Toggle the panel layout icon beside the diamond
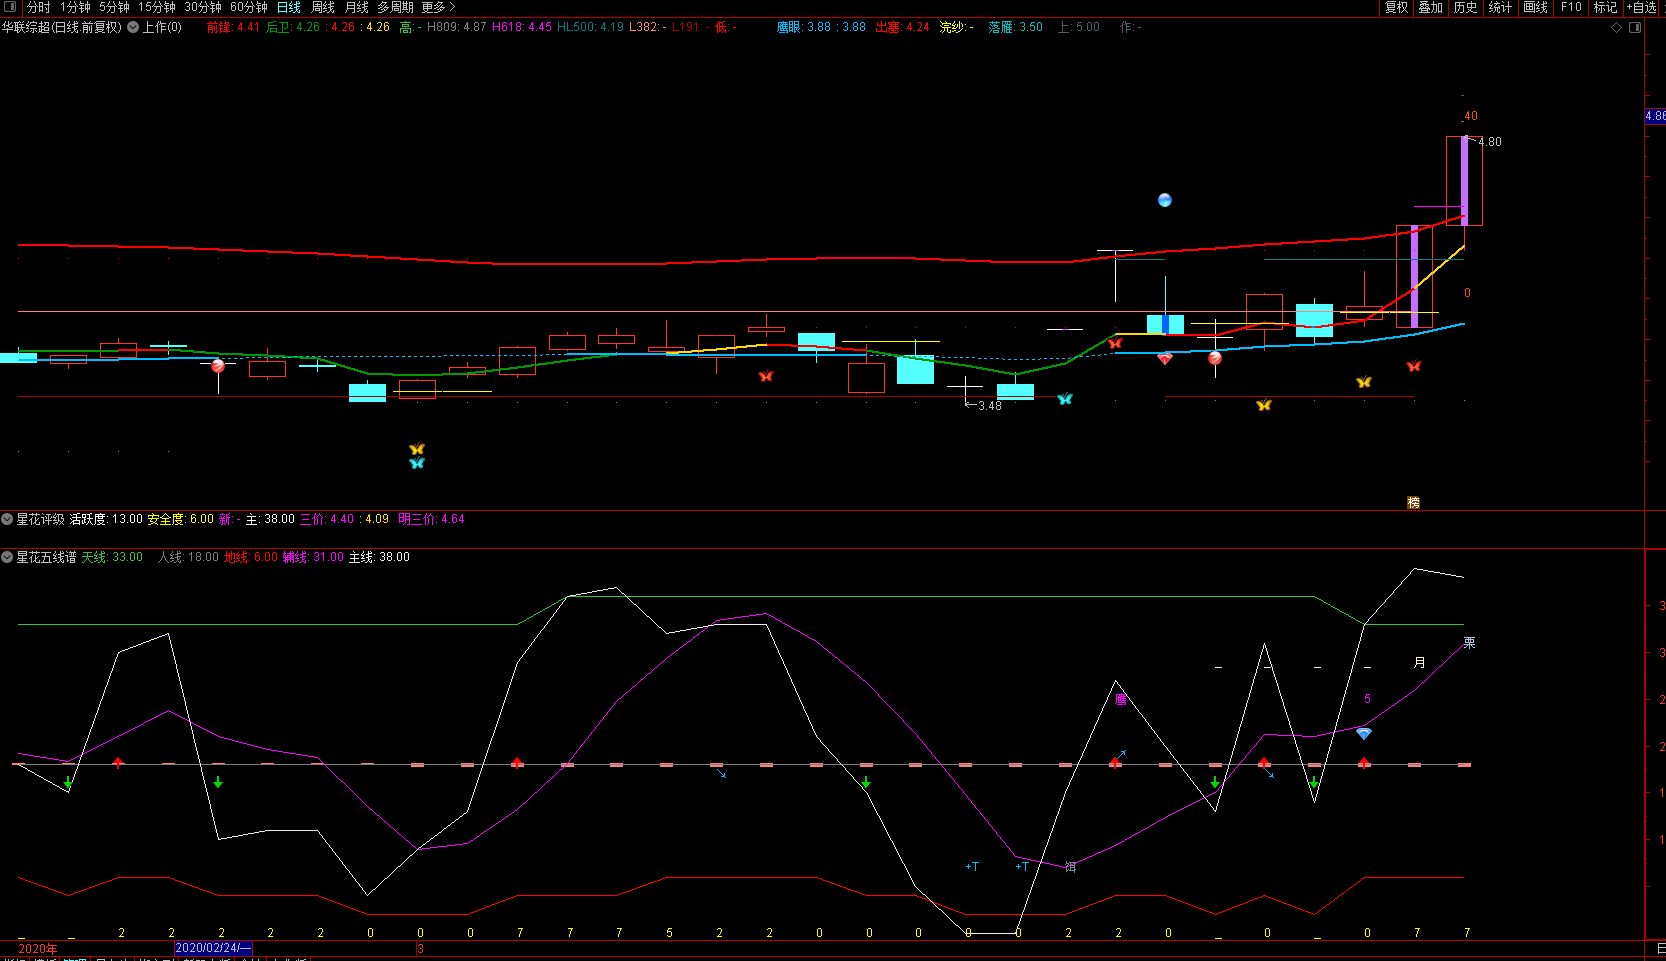This screenshot has height=961, width=1666. [1635, 28]
